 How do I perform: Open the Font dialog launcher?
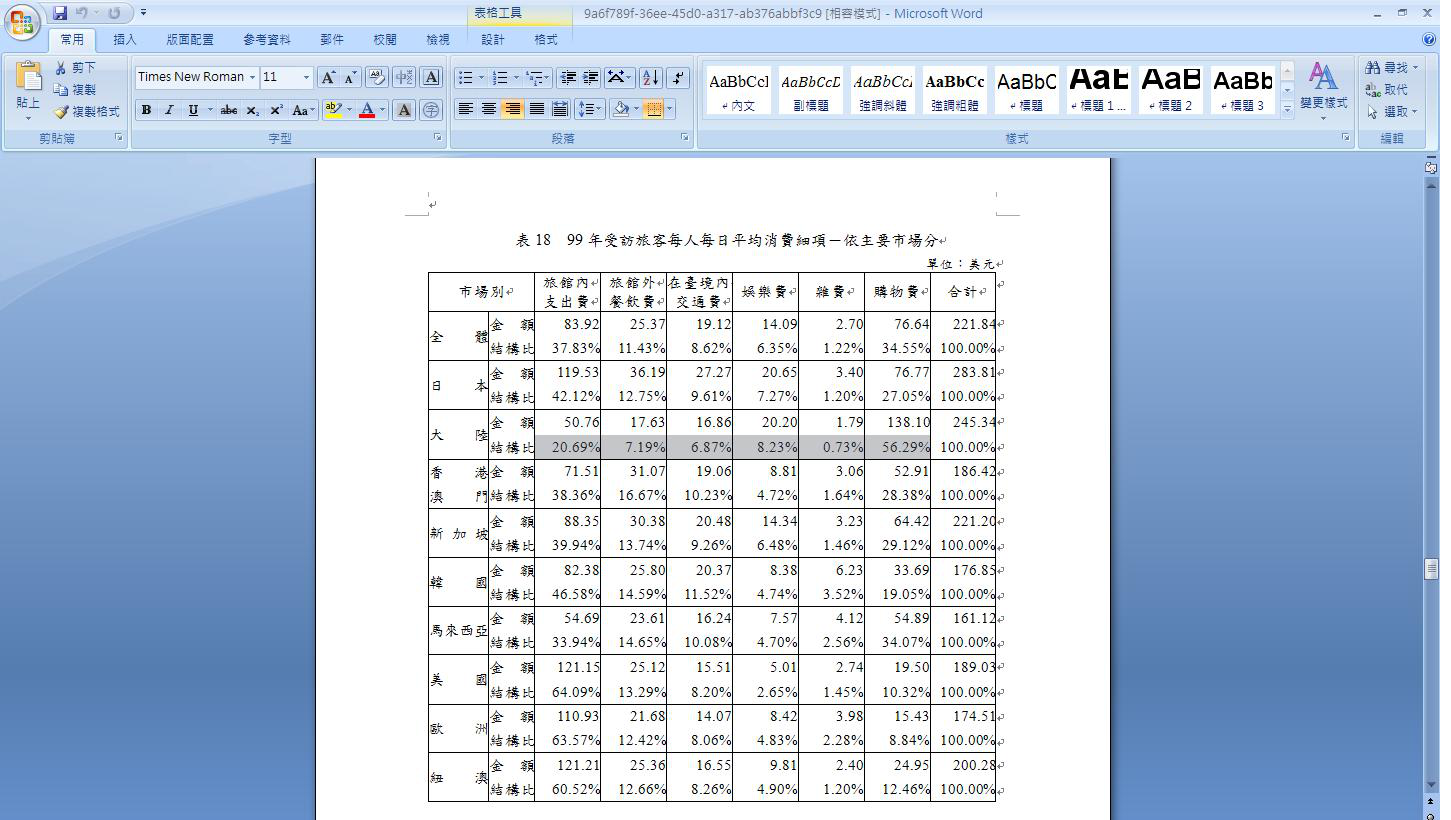438,138
